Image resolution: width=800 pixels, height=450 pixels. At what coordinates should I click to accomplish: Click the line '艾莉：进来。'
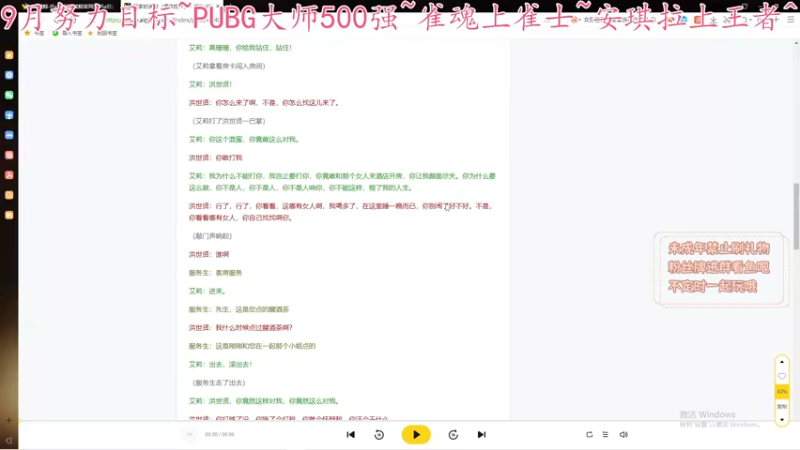pyautogui.click(x=207, y=291)
